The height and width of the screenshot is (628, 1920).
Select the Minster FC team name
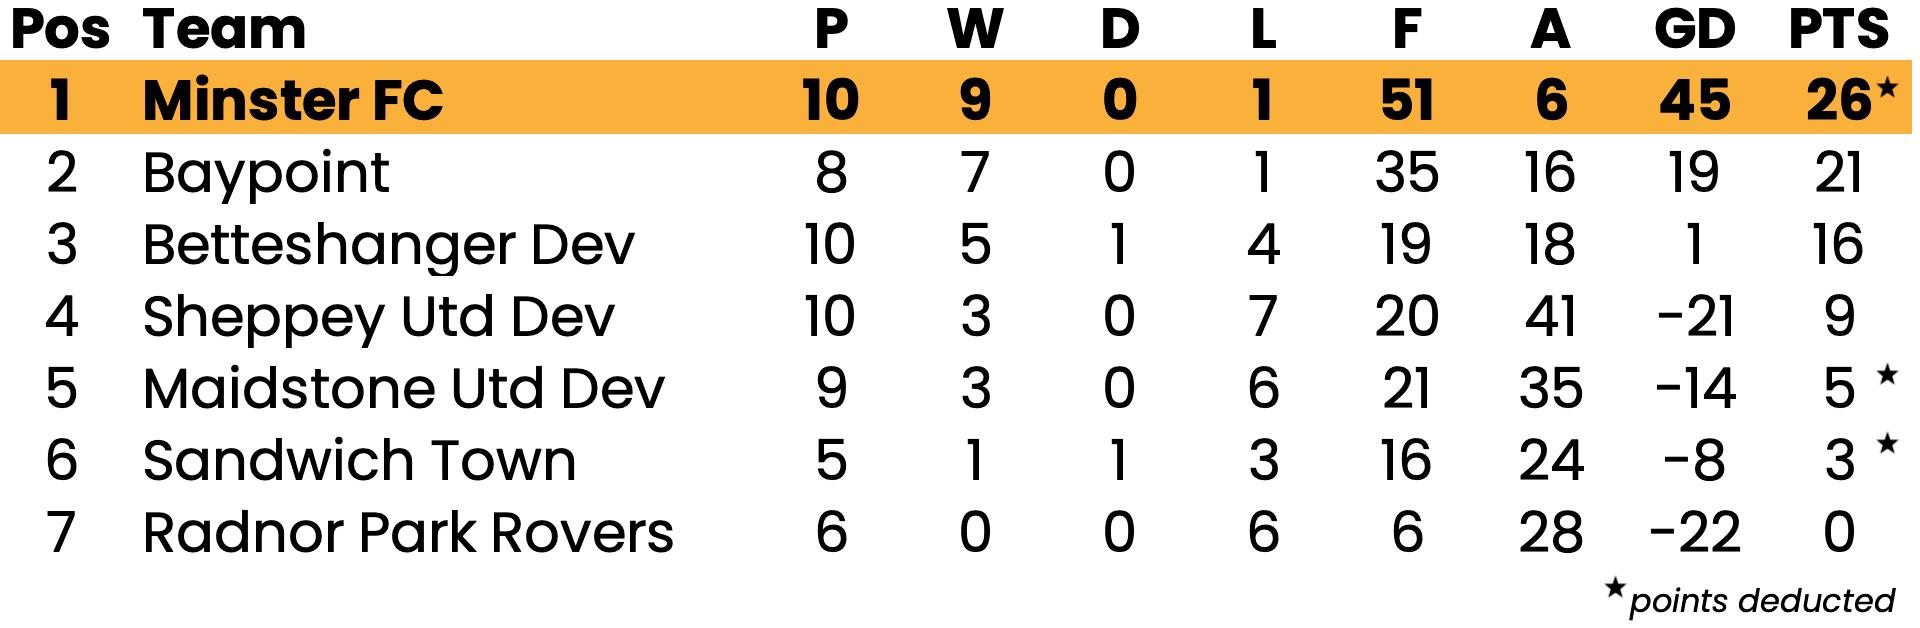click(293, 100)
